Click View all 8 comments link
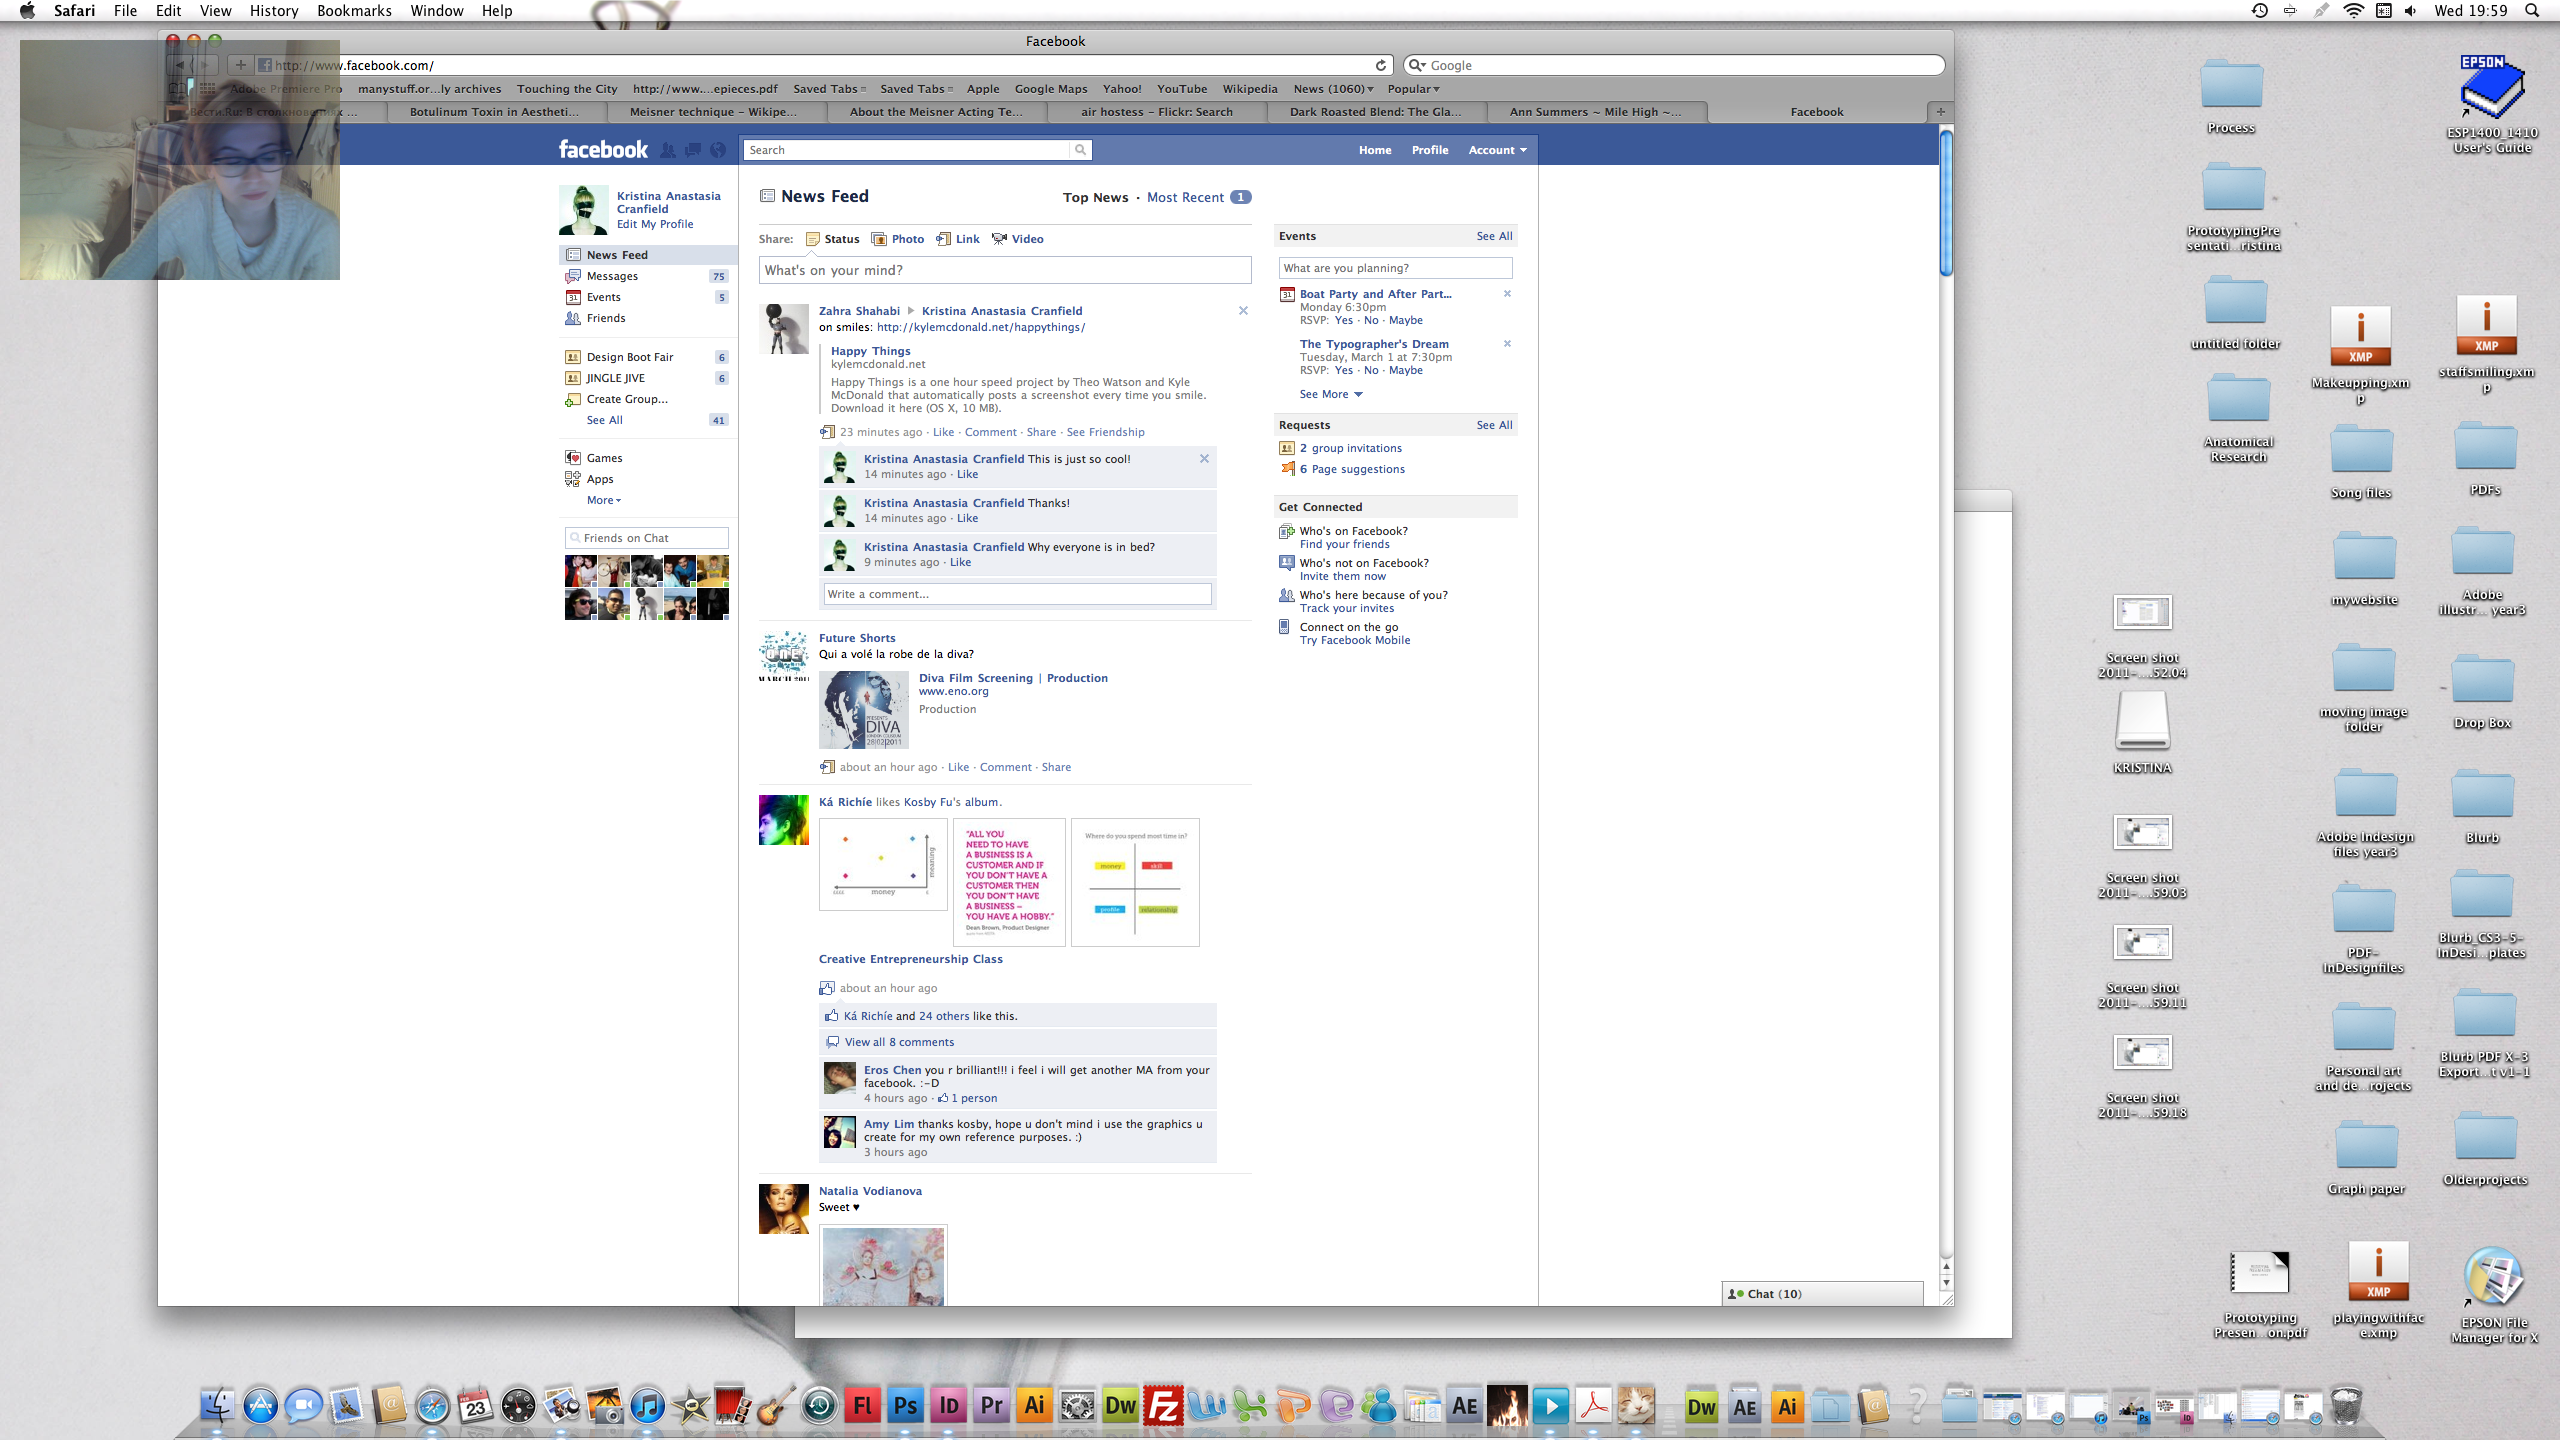Image resolution: width=2560 pixels, height=1440 pixels. [899, 1042]
